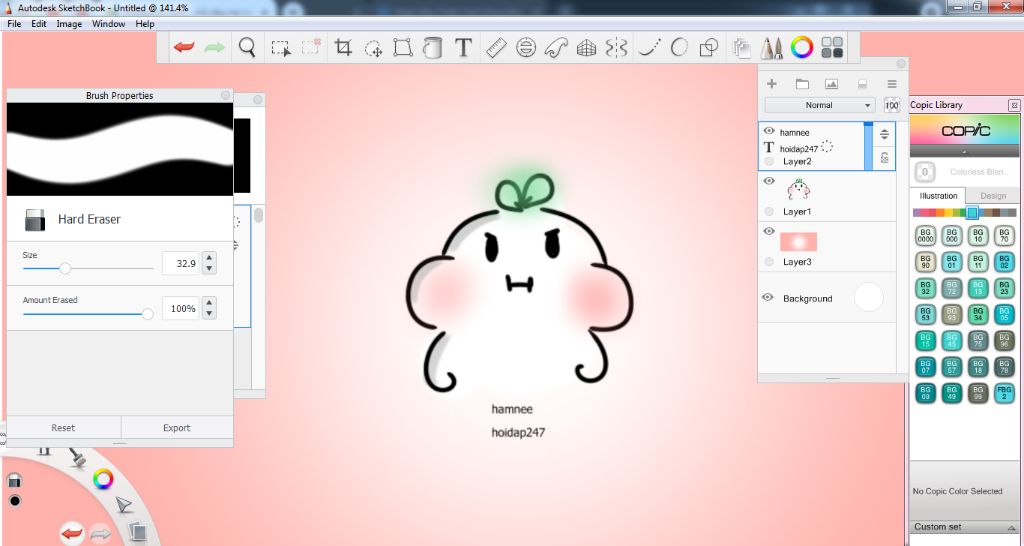Image resolution: width=1024 pixels, height=546 pixels.
Task: Enable the Ruler guide tool
Action: coord(496,48)
